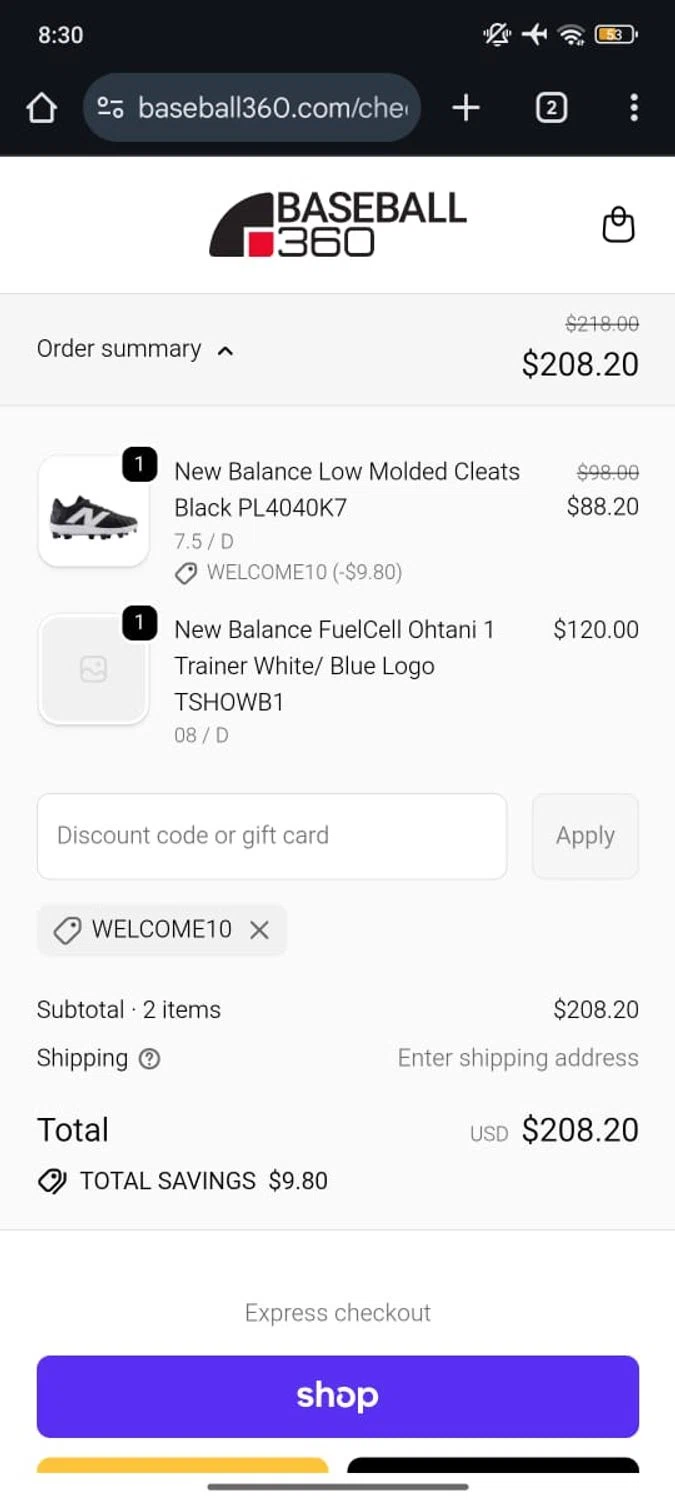This screenshot has width=675, height=1500.
Task: Open a new browser tab
Action: pyautogui.click(x=466, y=108)
